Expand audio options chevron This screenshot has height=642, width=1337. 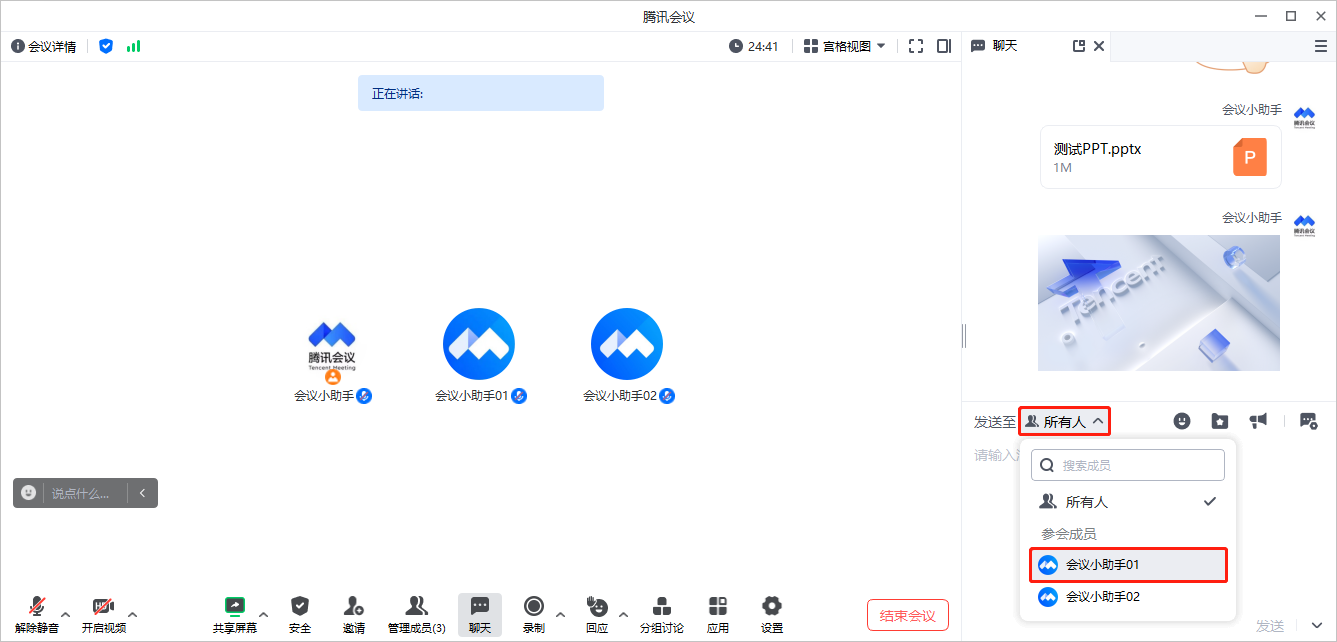pos(66,614)
